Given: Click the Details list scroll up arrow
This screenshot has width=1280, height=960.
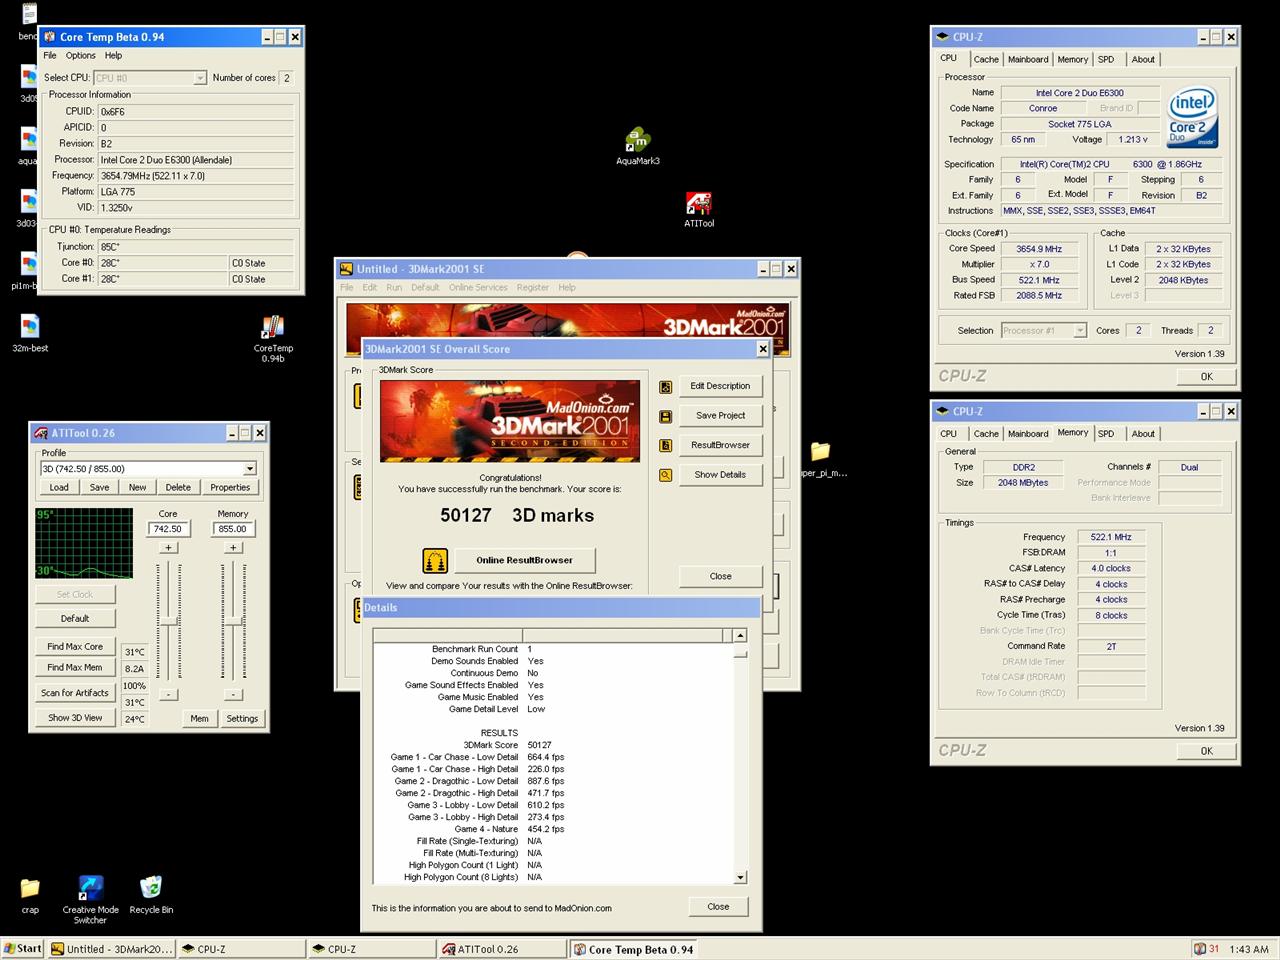Looking at the screenshot, I should tap(740, 635).
